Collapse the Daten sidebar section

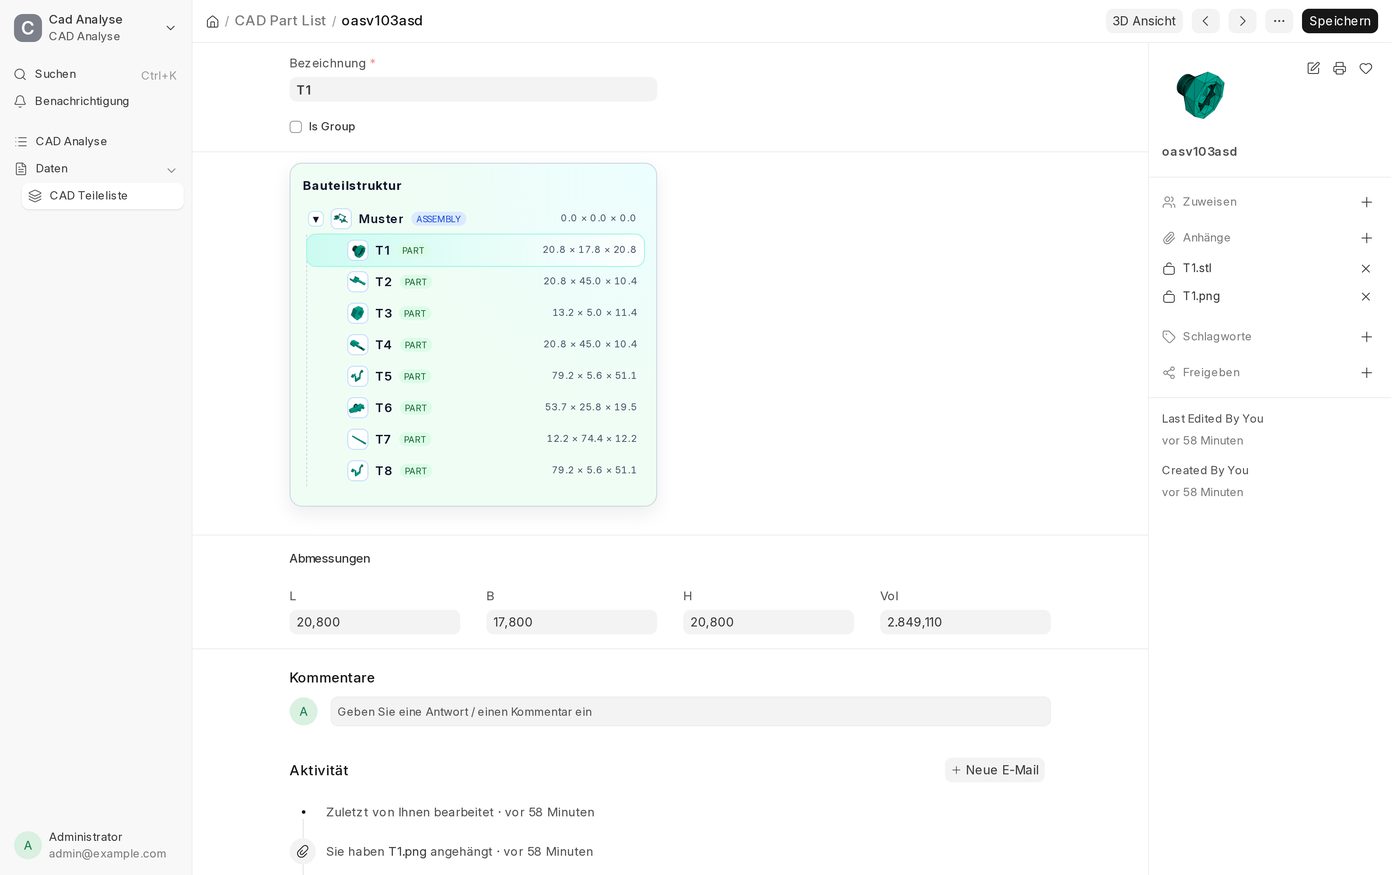point(171,170)
